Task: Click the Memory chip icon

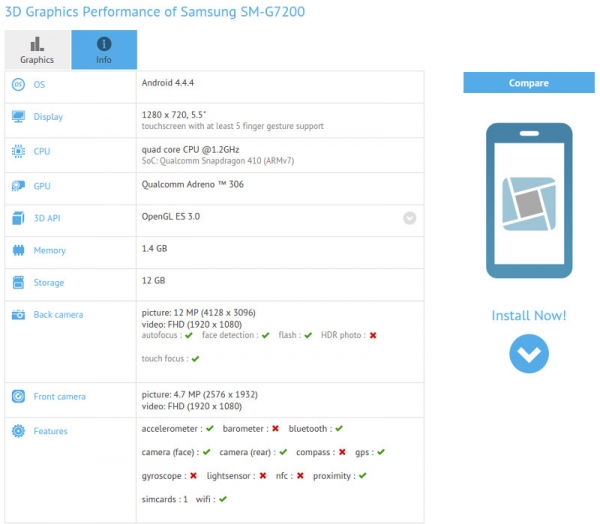Action: click(18, 250)
